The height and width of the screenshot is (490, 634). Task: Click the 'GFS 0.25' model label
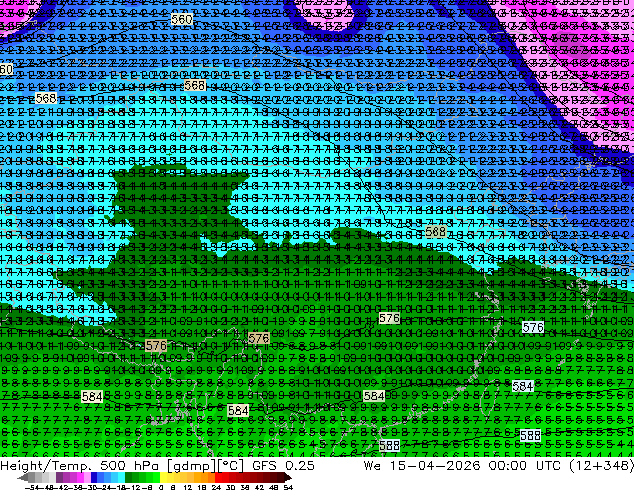tap(283, 465)
